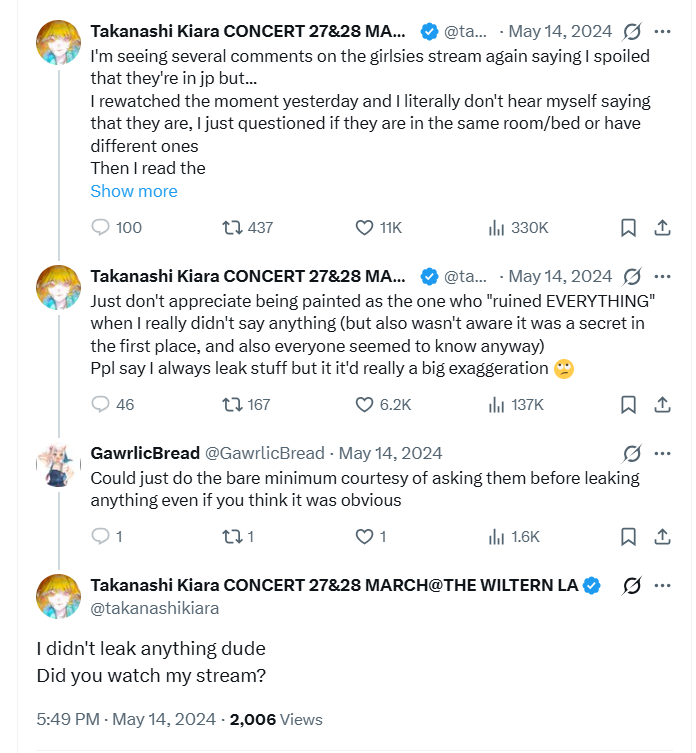Reply to the tweet with 46 comments
Viewport: 696px width, 753px height.
[x=100, y=405]
